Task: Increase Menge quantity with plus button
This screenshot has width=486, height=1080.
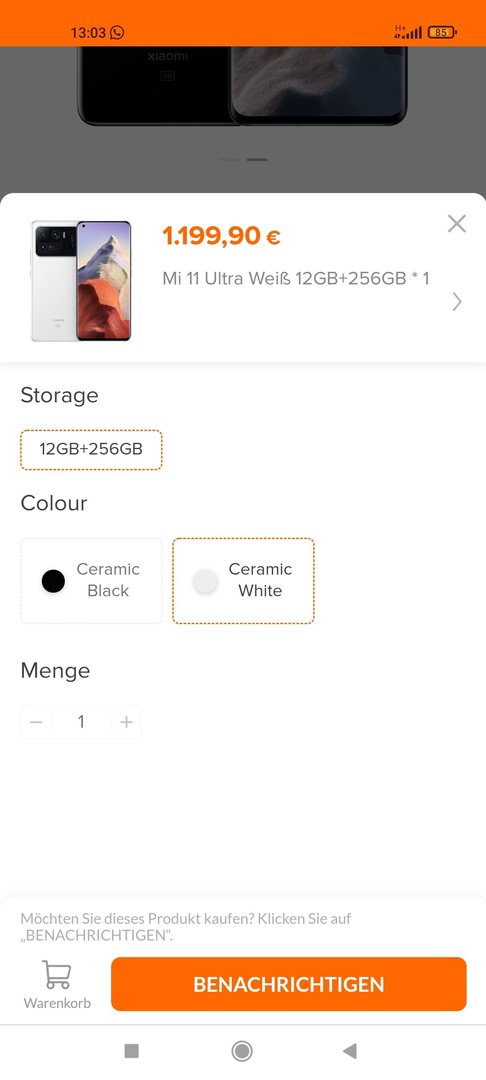Action: (126, 722)
